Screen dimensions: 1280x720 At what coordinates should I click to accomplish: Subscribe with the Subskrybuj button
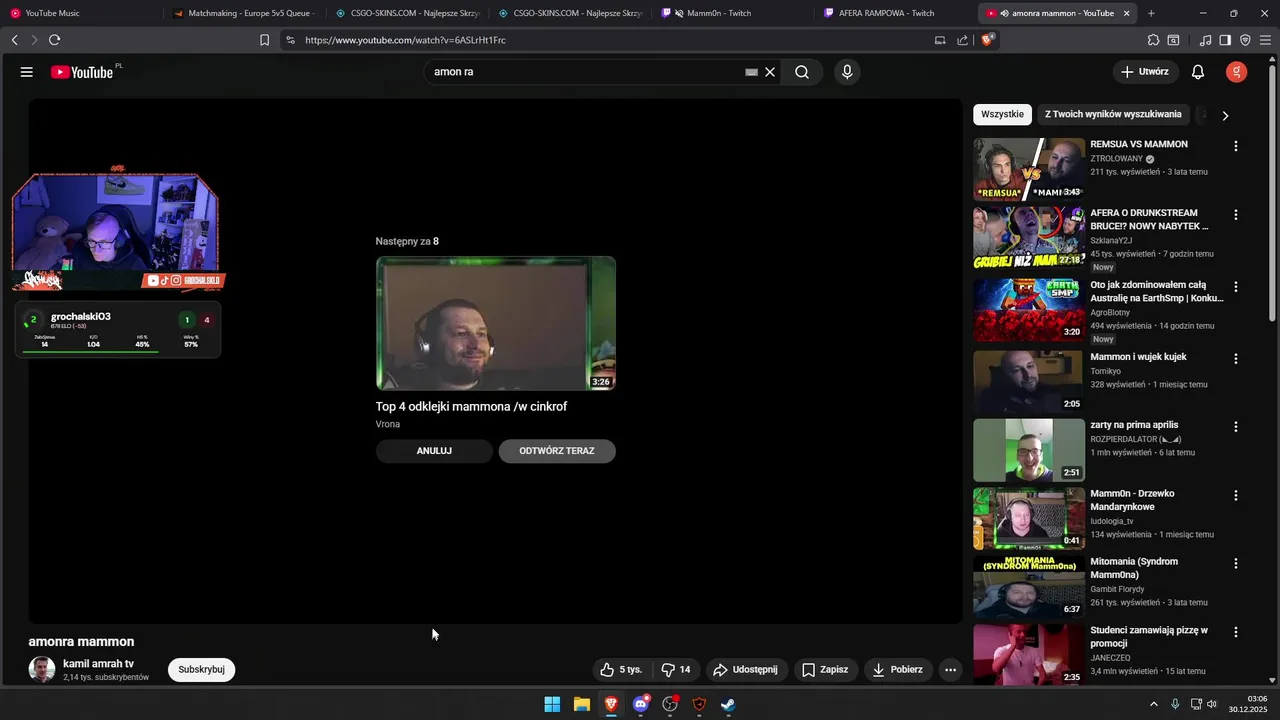point(201,669)
